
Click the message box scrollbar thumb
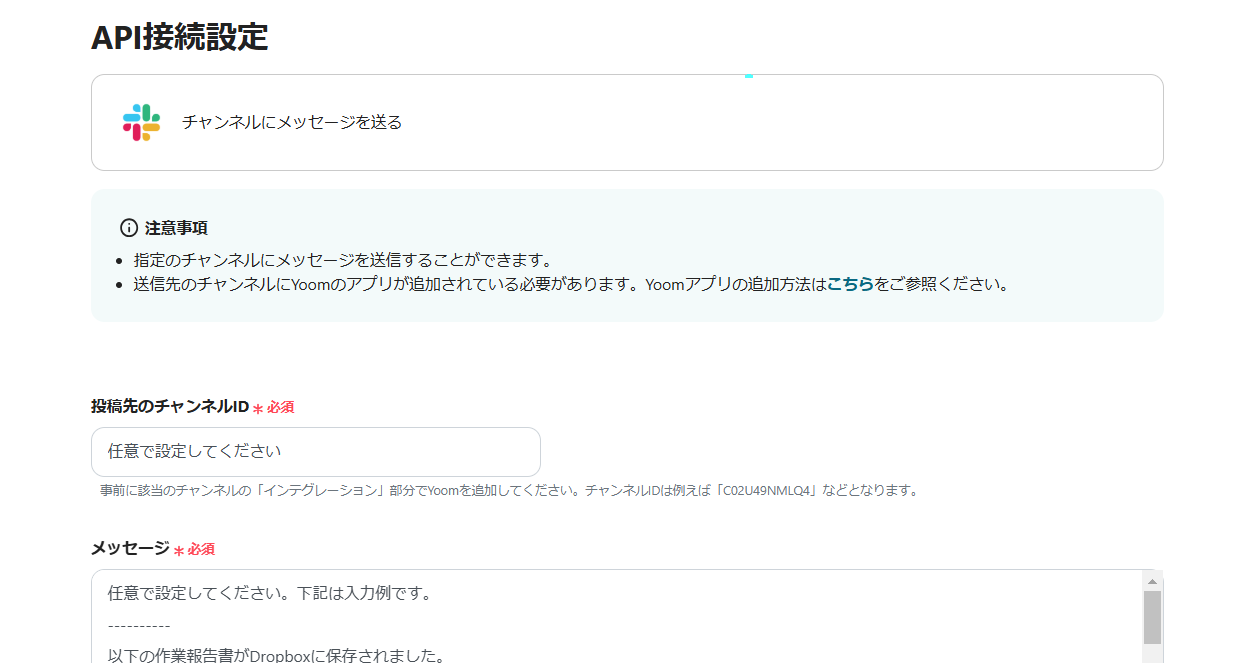(1152, 617)
